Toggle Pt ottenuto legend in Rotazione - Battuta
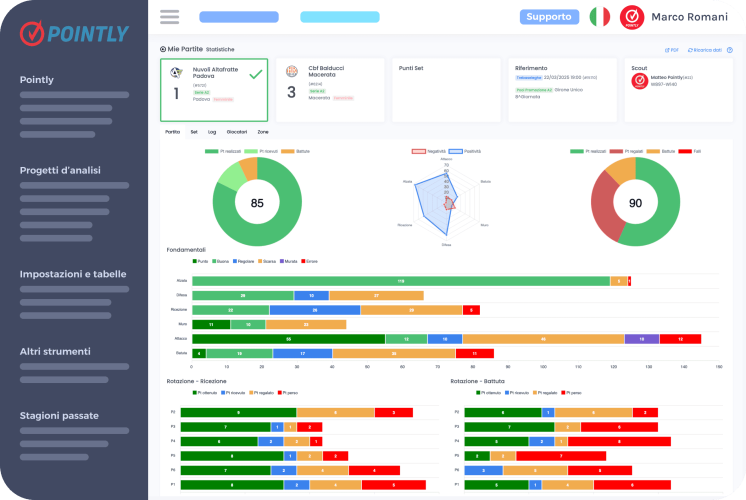746x500 pixels. coord(489,393)
